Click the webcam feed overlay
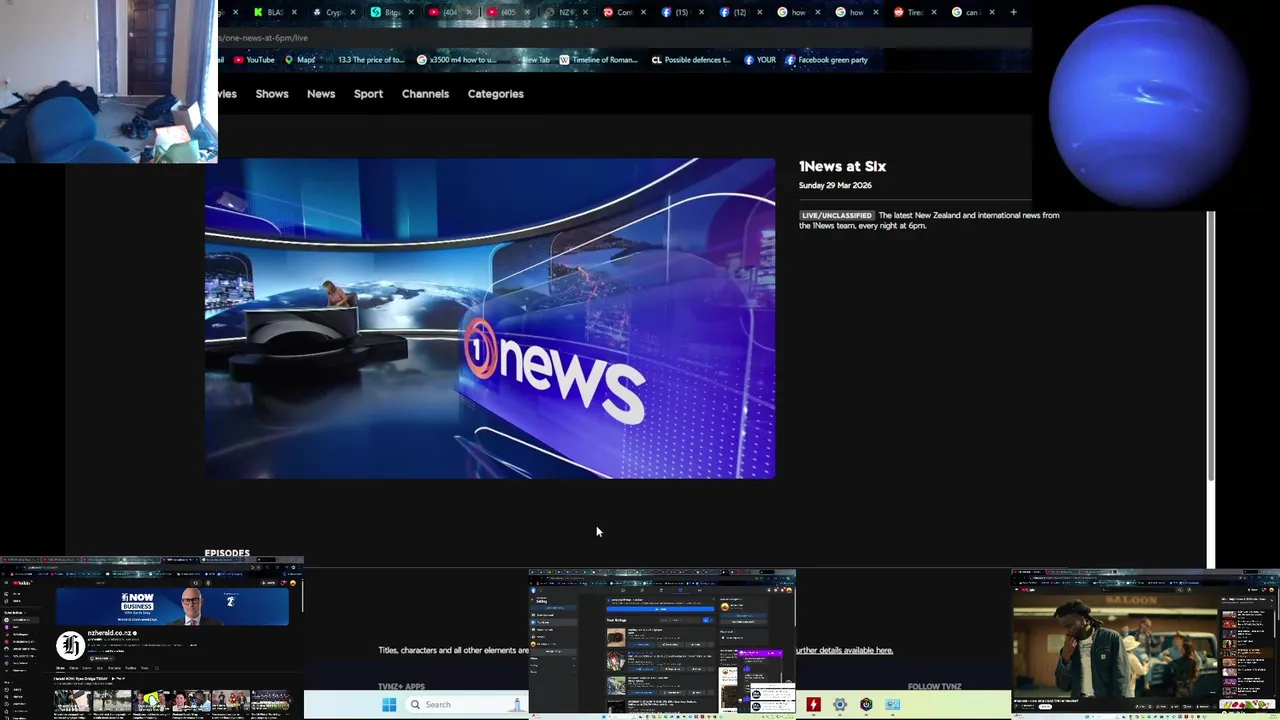Viewport: 1280px width, 720px height. pos(108,81)
